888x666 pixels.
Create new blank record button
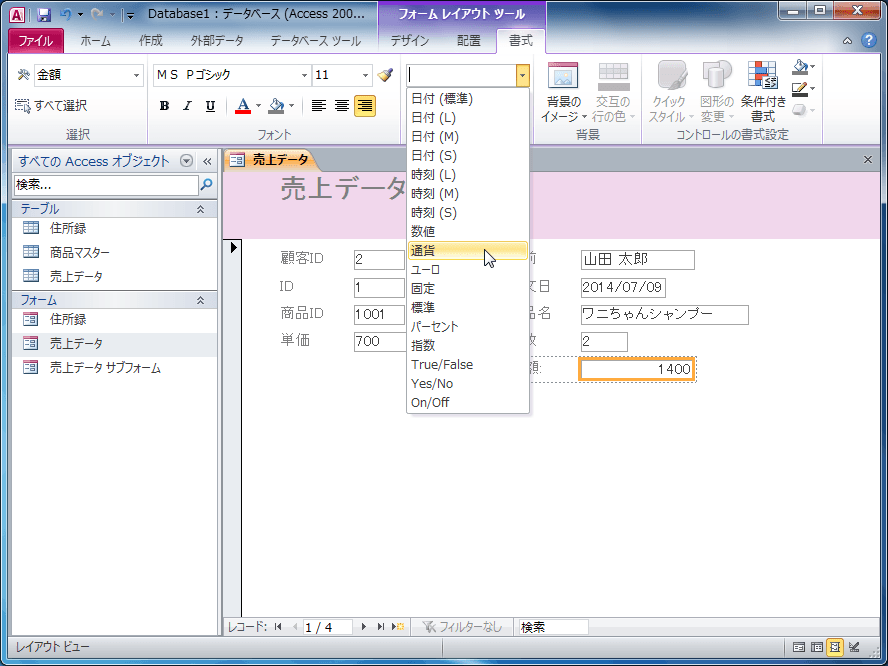tap(399, 627)
